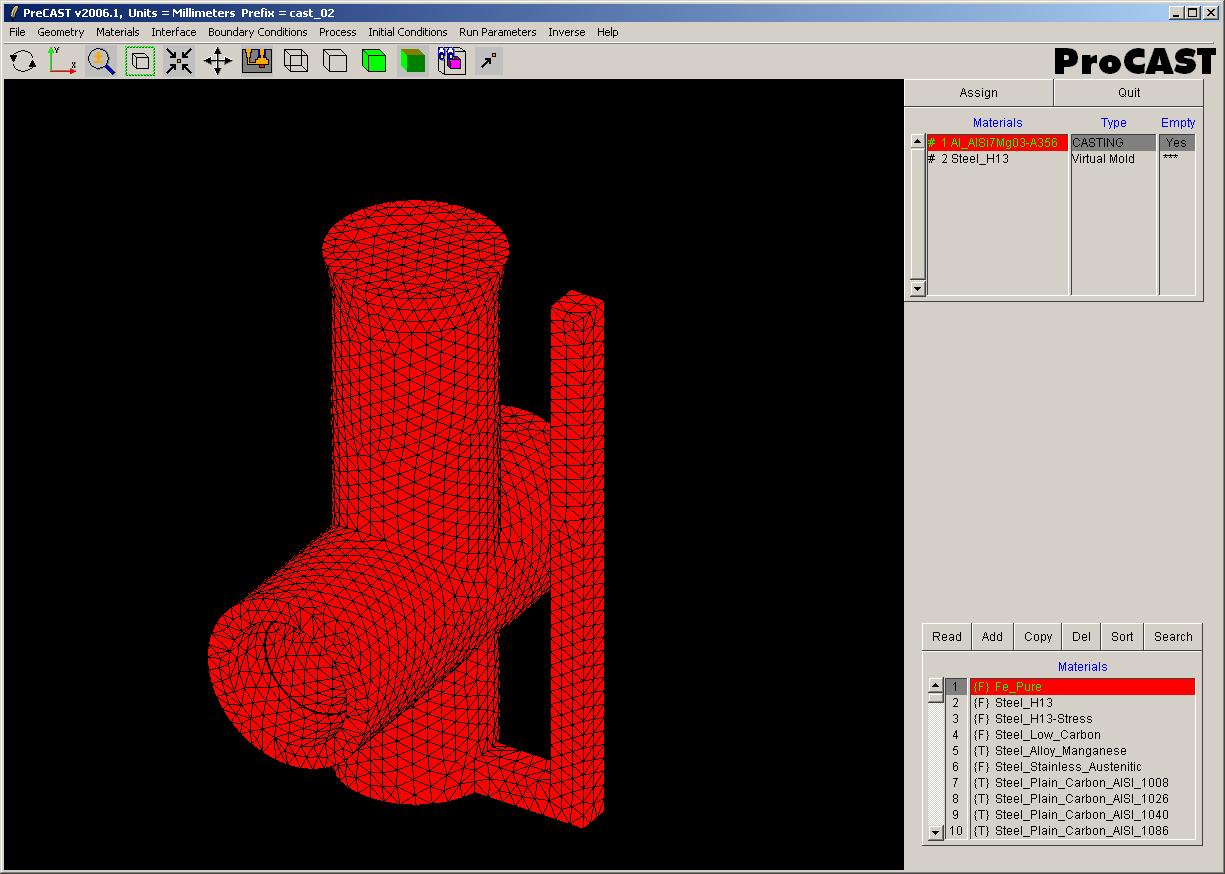Select Steel_Plain_Carbon_AISI_1008 material
Viewport: 1225px width, 874px height.
[1082, 783]
